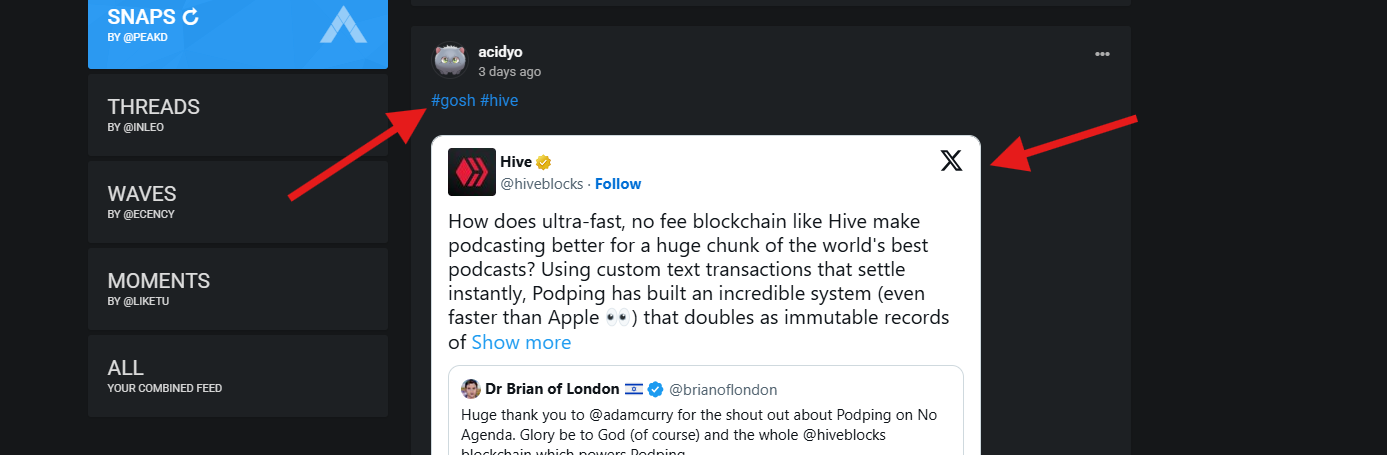Click the refresh icon beside SNAPS
The height and width of the screenshot is (455, 1387).
[x=192, y=16]
